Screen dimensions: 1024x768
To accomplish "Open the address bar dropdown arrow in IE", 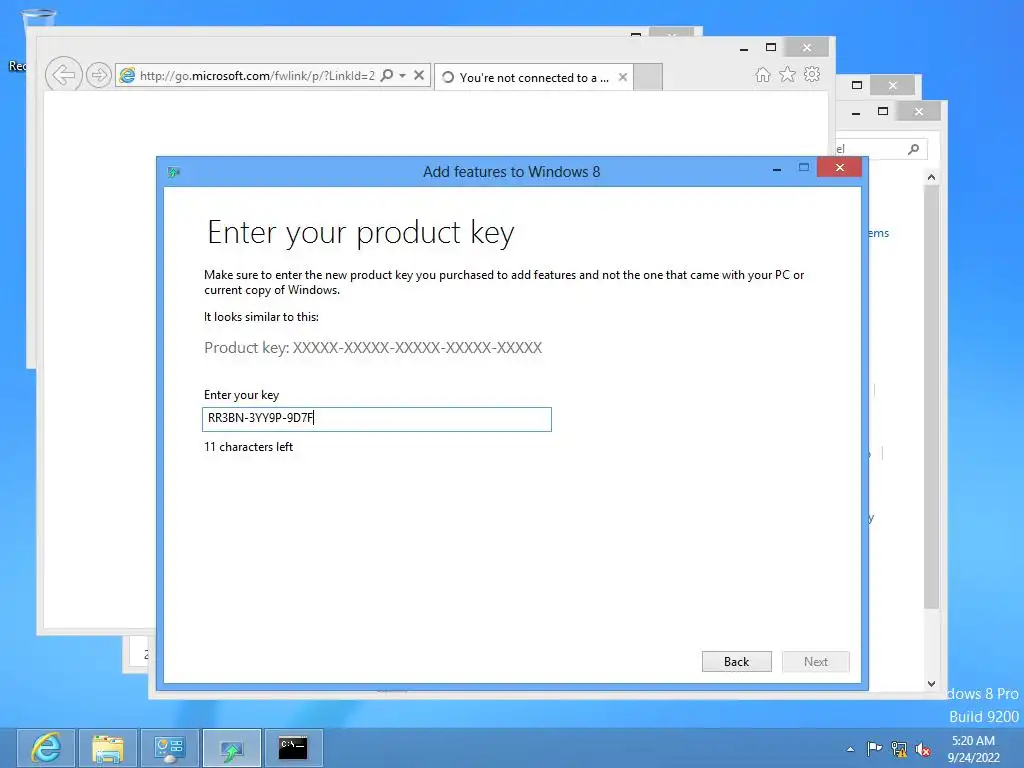I will (x=402, y=76).
